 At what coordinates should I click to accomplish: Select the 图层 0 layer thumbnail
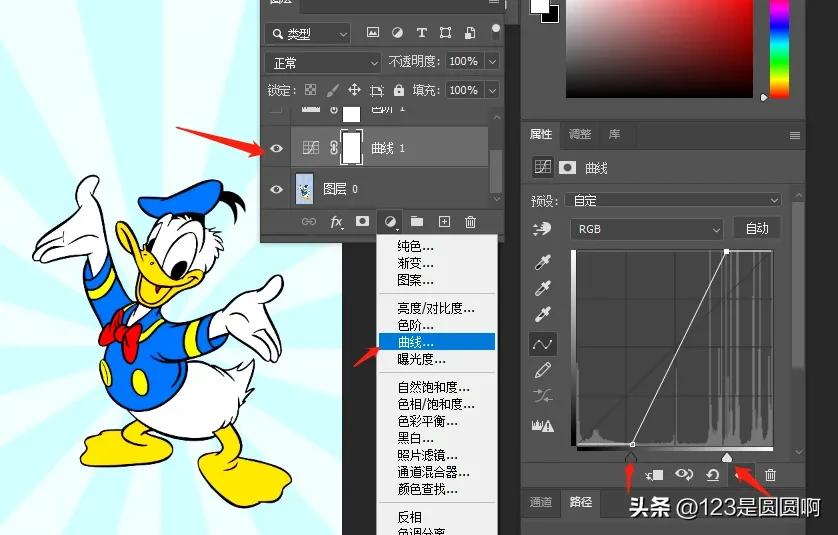[304, 189]
